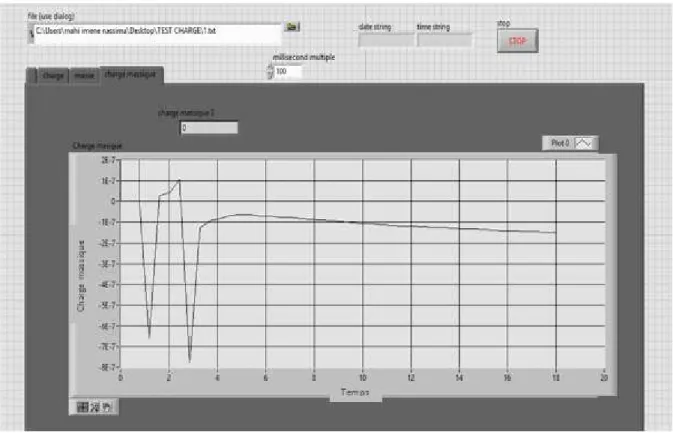Image resolution: width=673 pixels, height=435 pixels.
Task: Click the Charge massique graph title label
Action: click(x=97, y=146)
